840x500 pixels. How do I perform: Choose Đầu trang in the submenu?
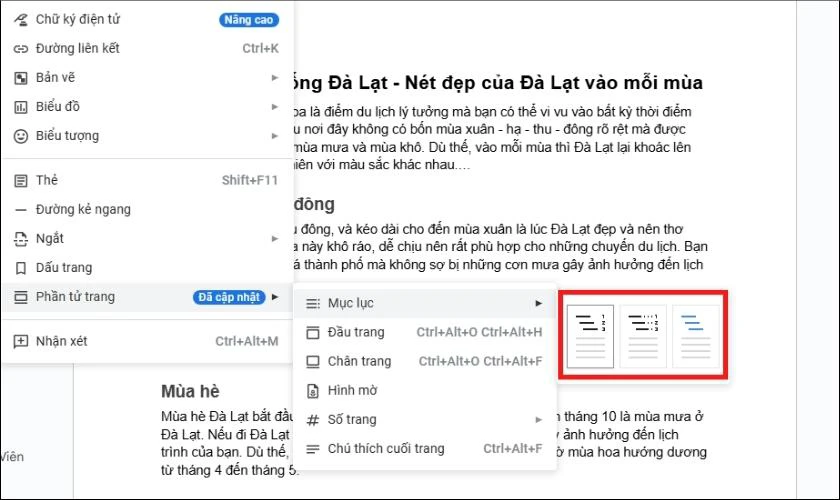pyautogui.click(x=425, y=332)
